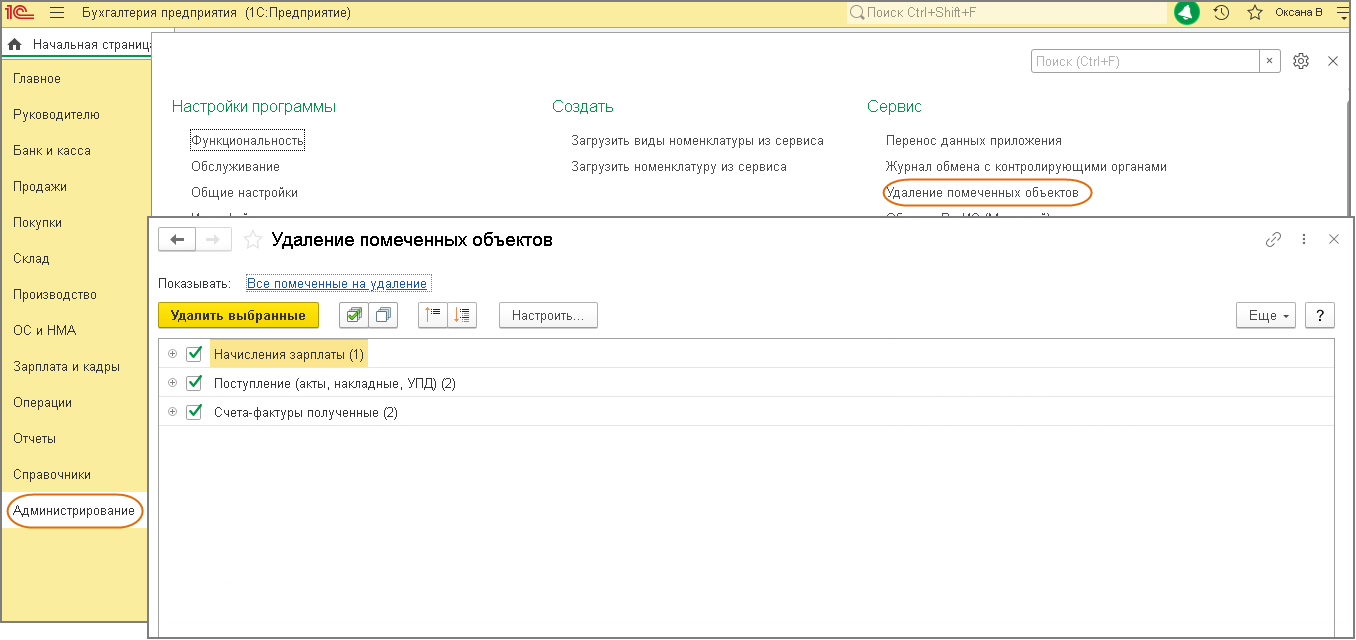
Task: Click the ? help button
Action: pyautogui.click(x=1320, y=315)
